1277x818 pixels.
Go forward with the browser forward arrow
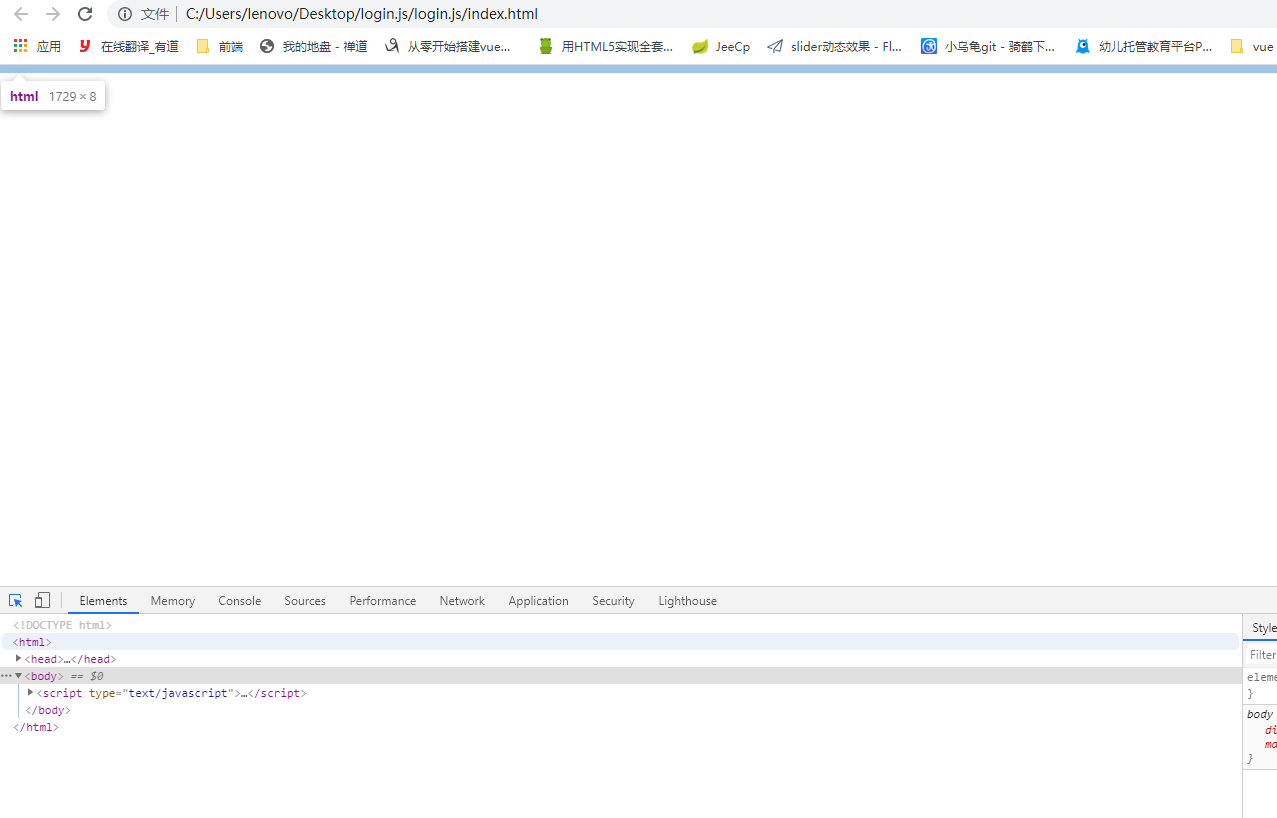[x=53, y=14]
